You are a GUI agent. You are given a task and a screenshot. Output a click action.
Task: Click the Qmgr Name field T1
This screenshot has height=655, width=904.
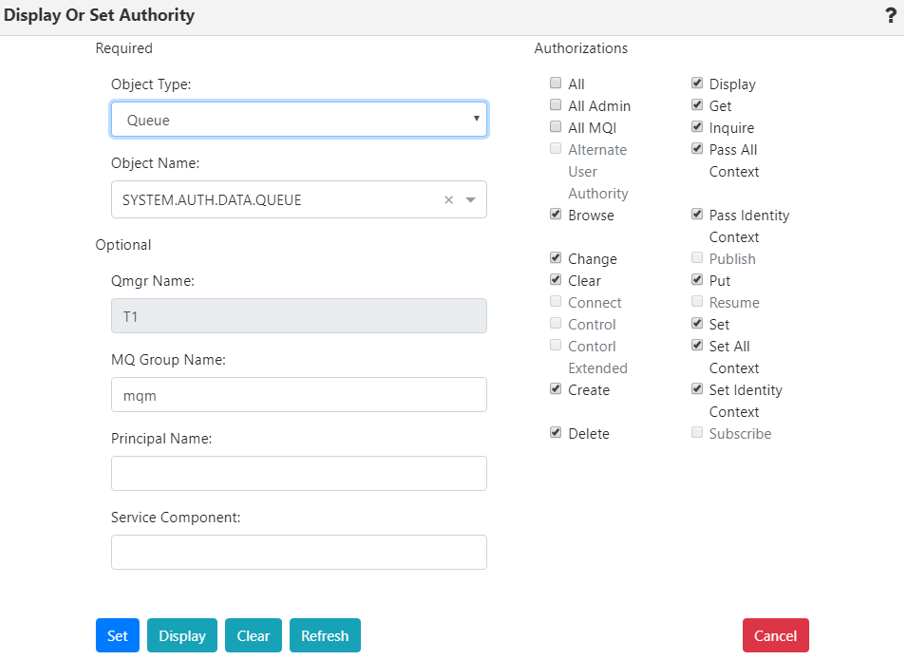[299, 316]
